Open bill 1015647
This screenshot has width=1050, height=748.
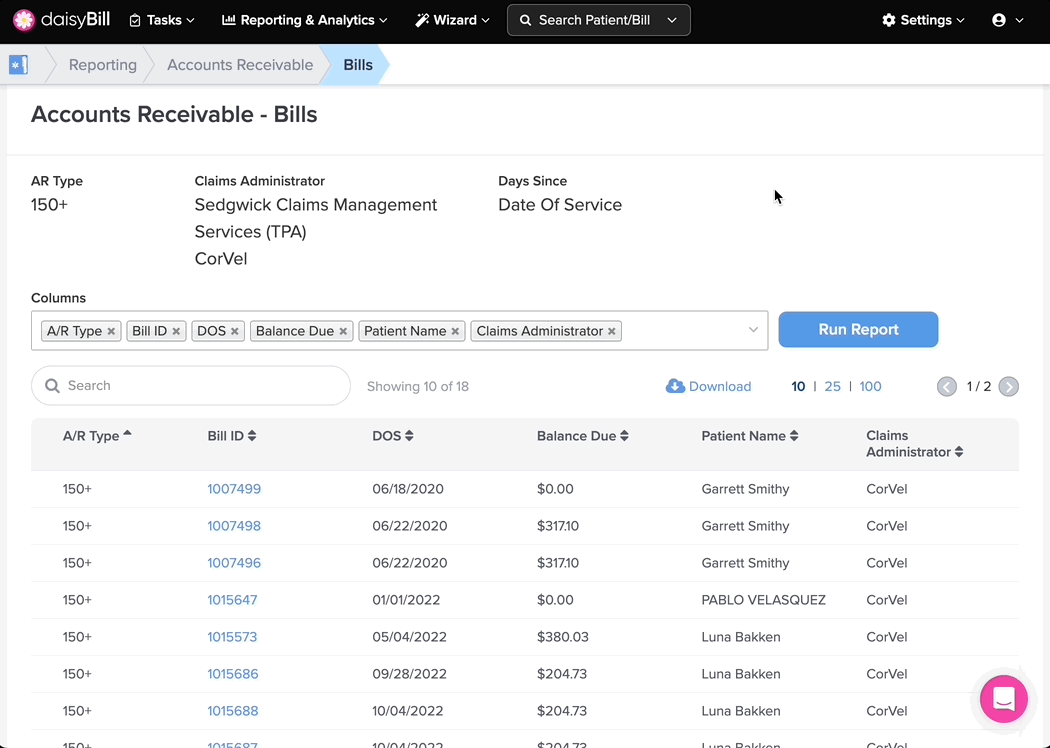[232, 600]
